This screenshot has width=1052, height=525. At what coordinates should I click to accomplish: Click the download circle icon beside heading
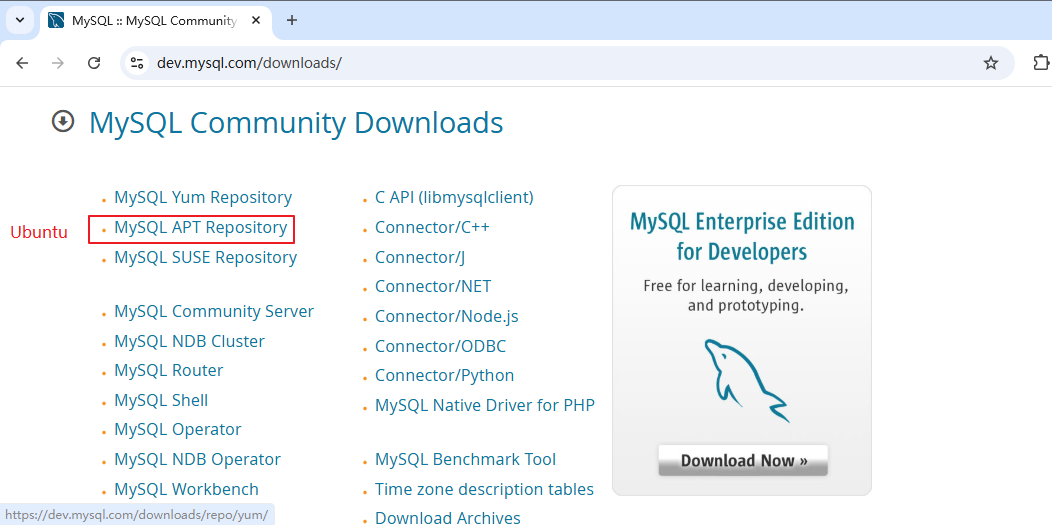click(x=63, y=121)
